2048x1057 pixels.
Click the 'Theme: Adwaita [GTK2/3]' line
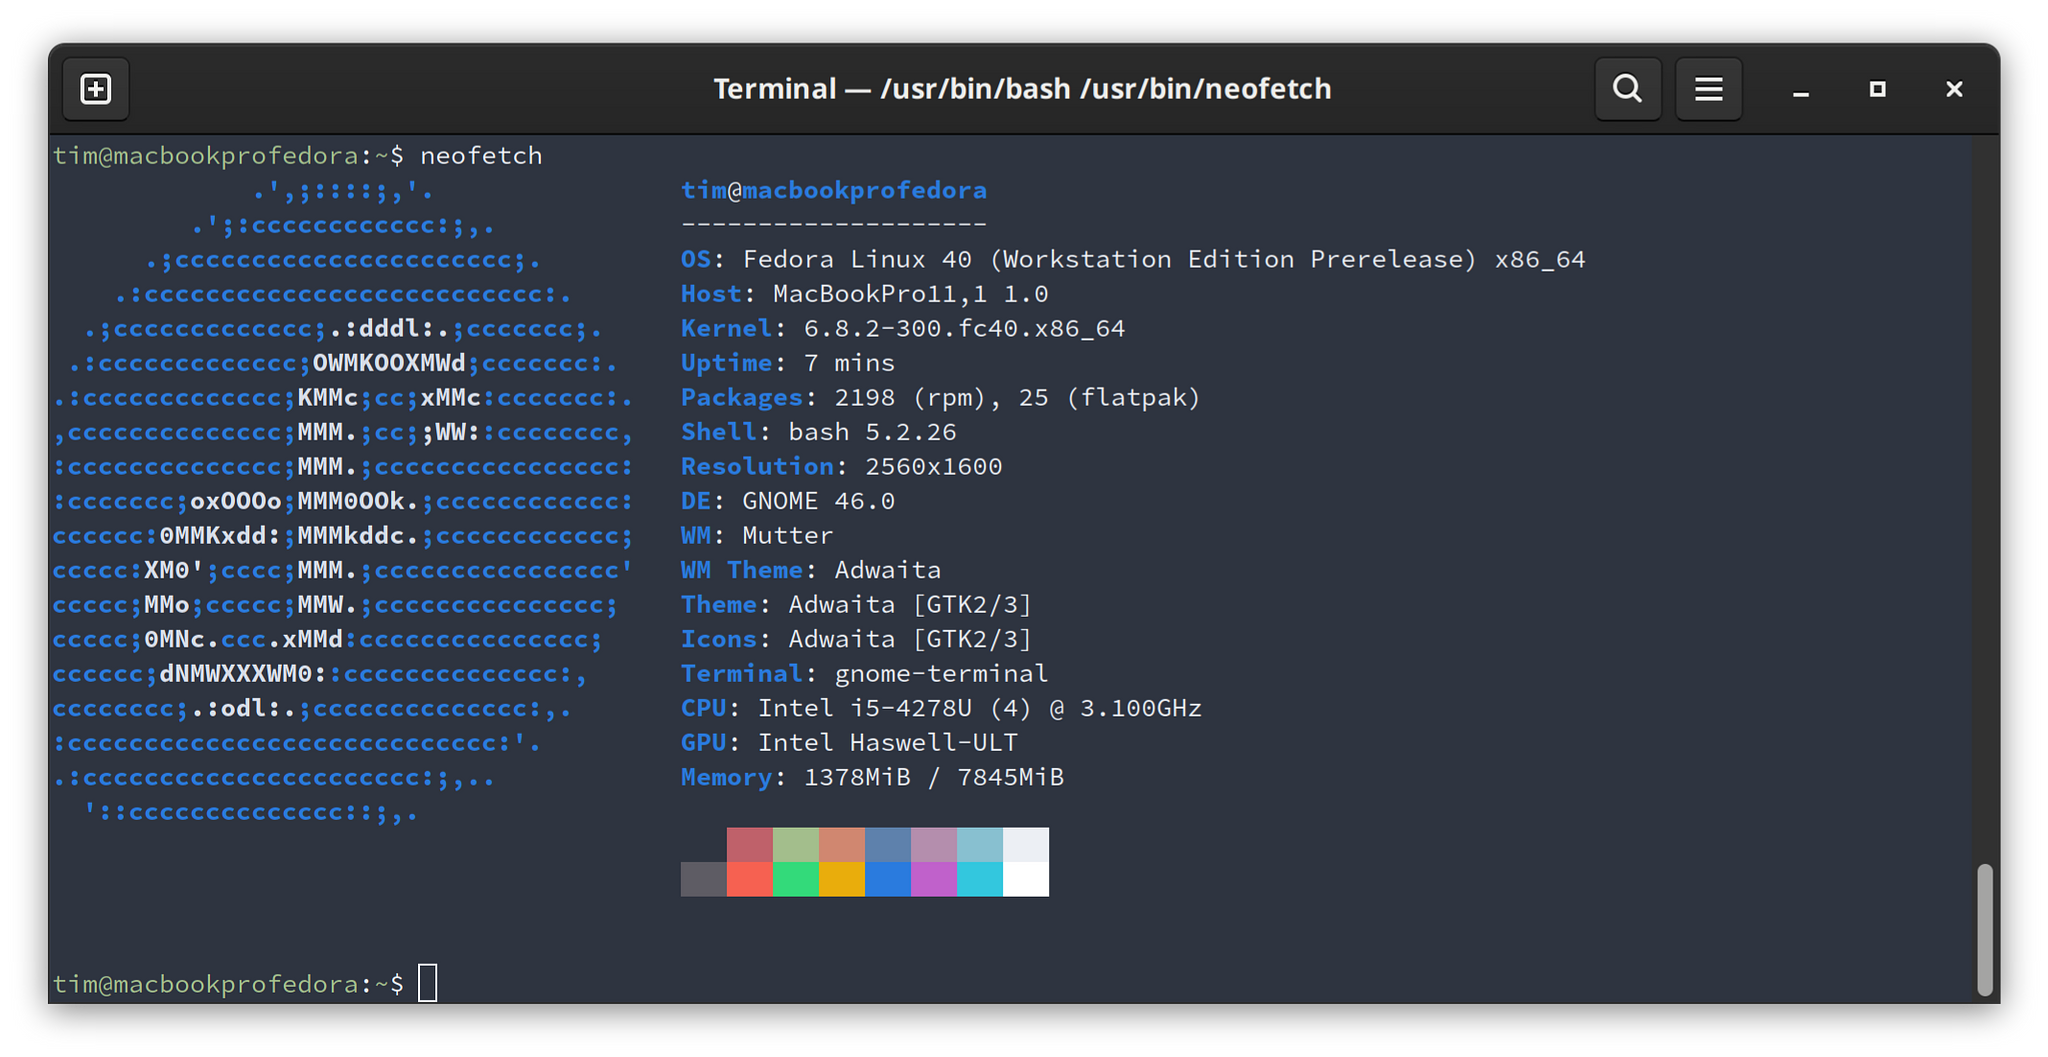tap(856, 605)
